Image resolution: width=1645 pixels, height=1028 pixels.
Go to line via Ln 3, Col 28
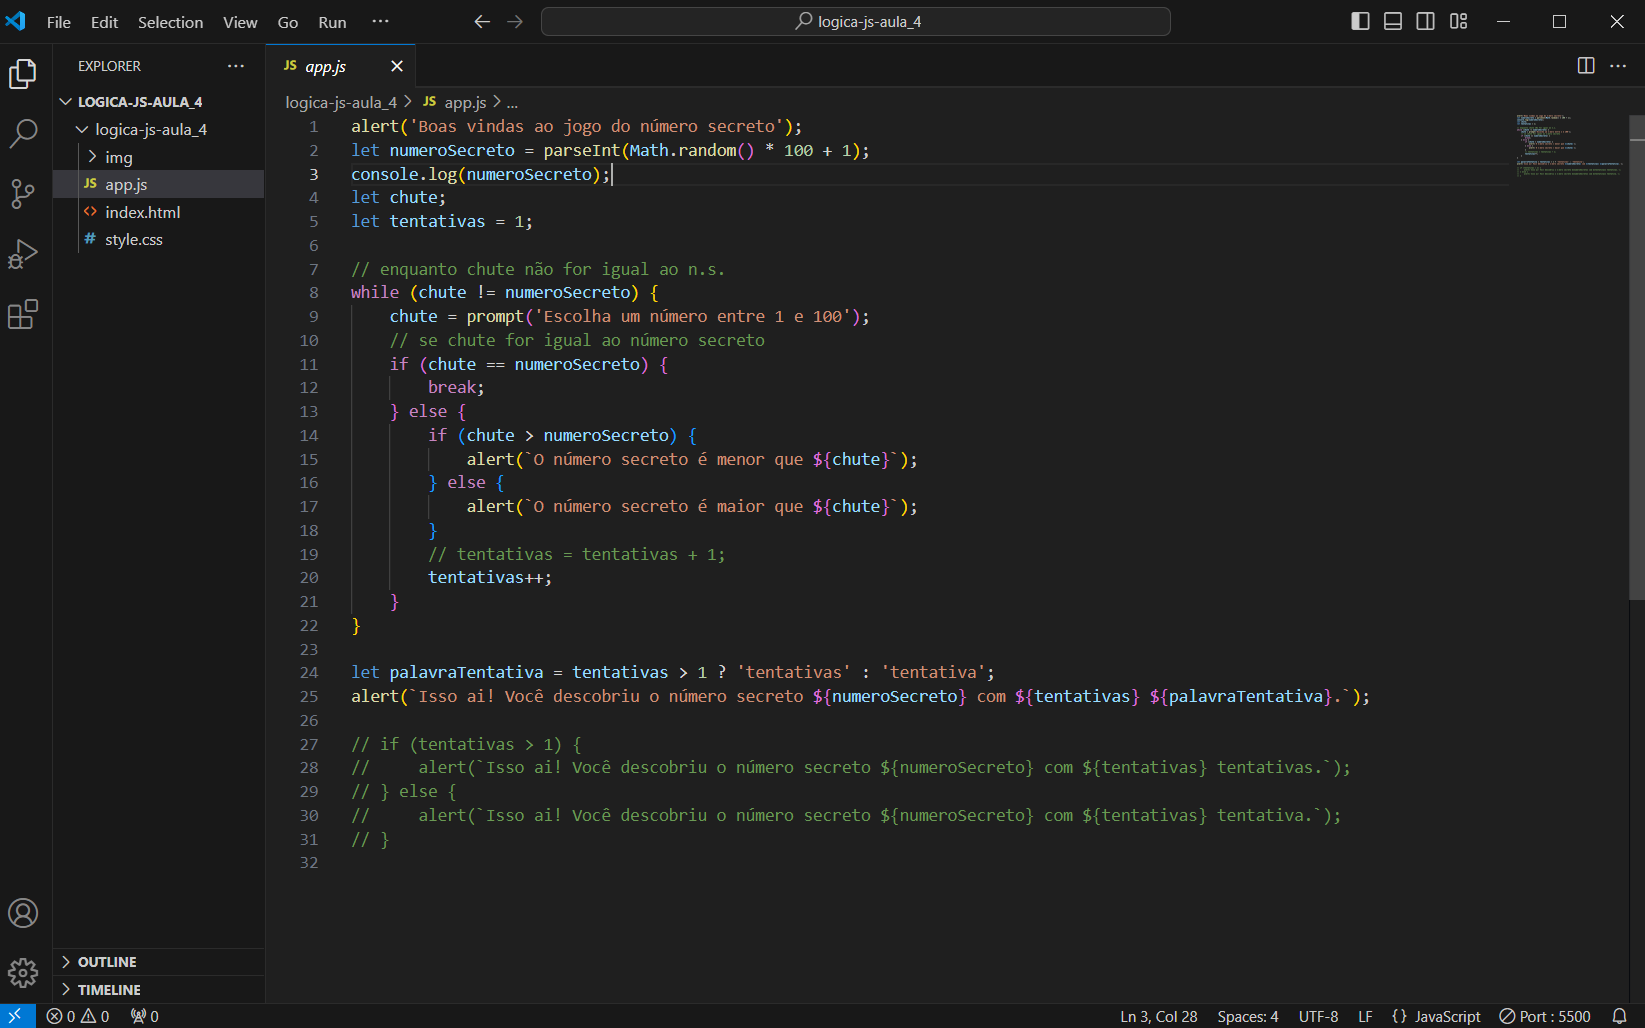pos(1158,1016)
